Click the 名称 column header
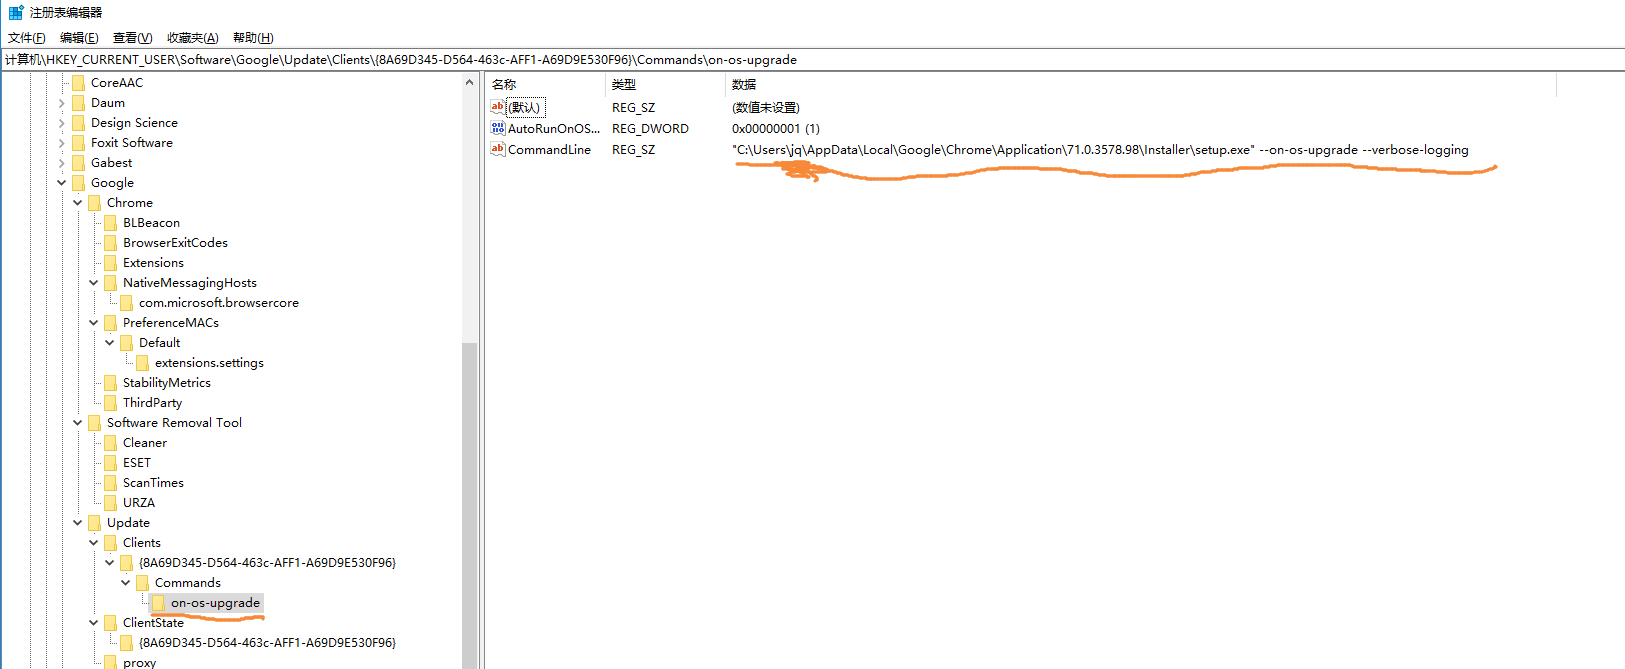 click(545, 85)
